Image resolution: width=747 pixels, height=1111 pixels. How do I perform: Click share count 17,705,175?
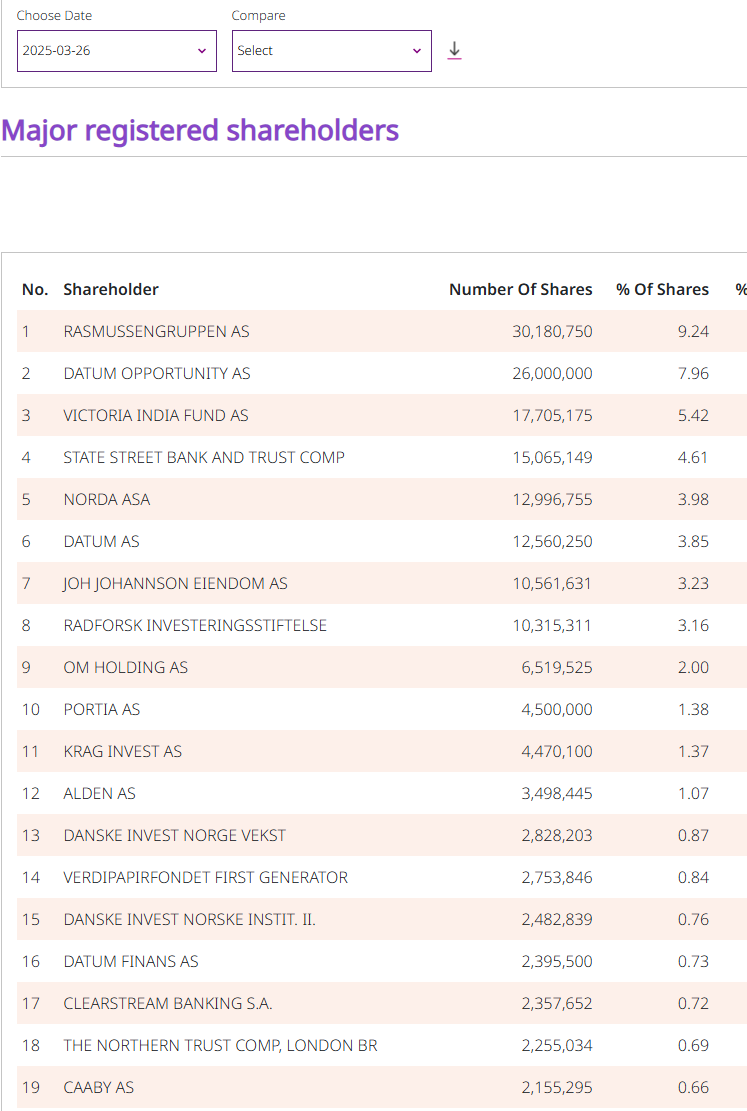tap(552, 415)
